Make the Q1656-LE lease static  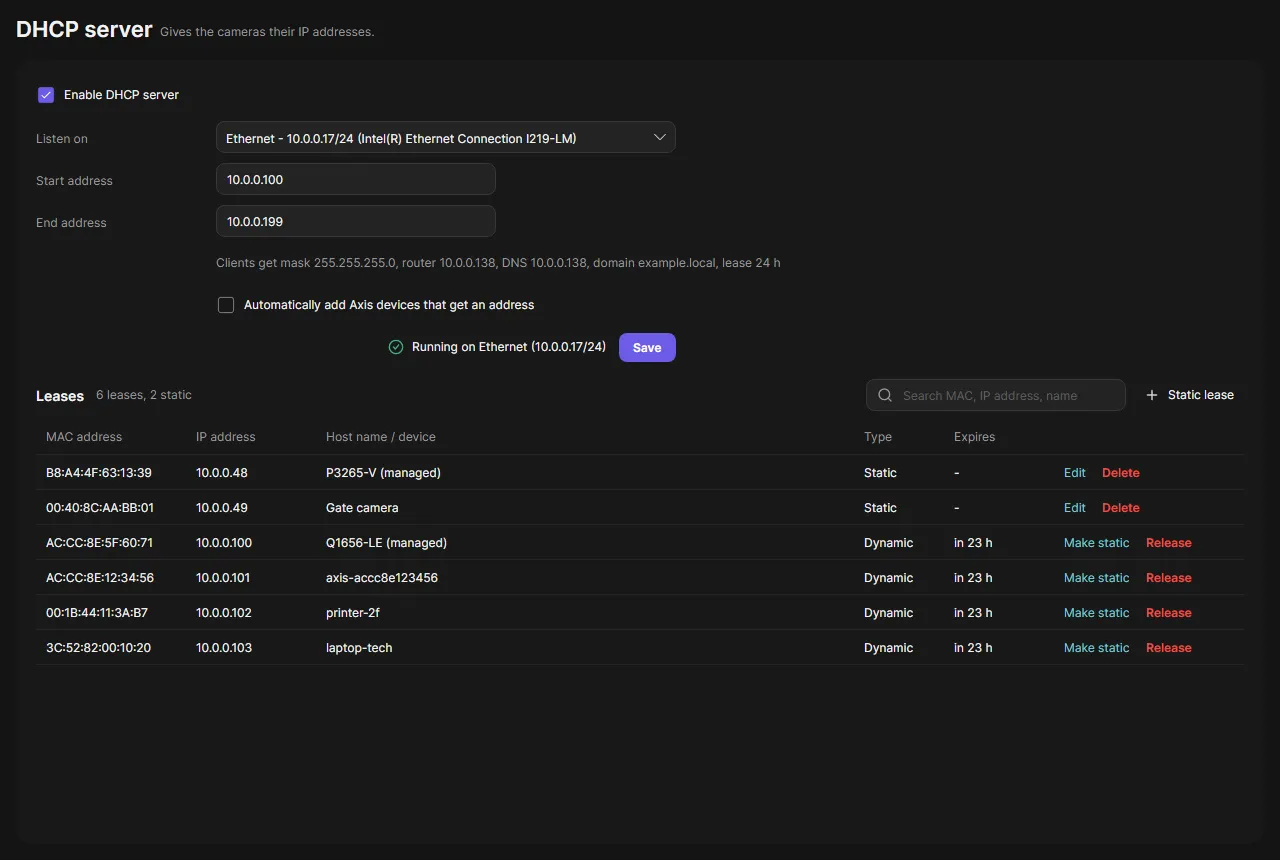(x=1096, y=543)
